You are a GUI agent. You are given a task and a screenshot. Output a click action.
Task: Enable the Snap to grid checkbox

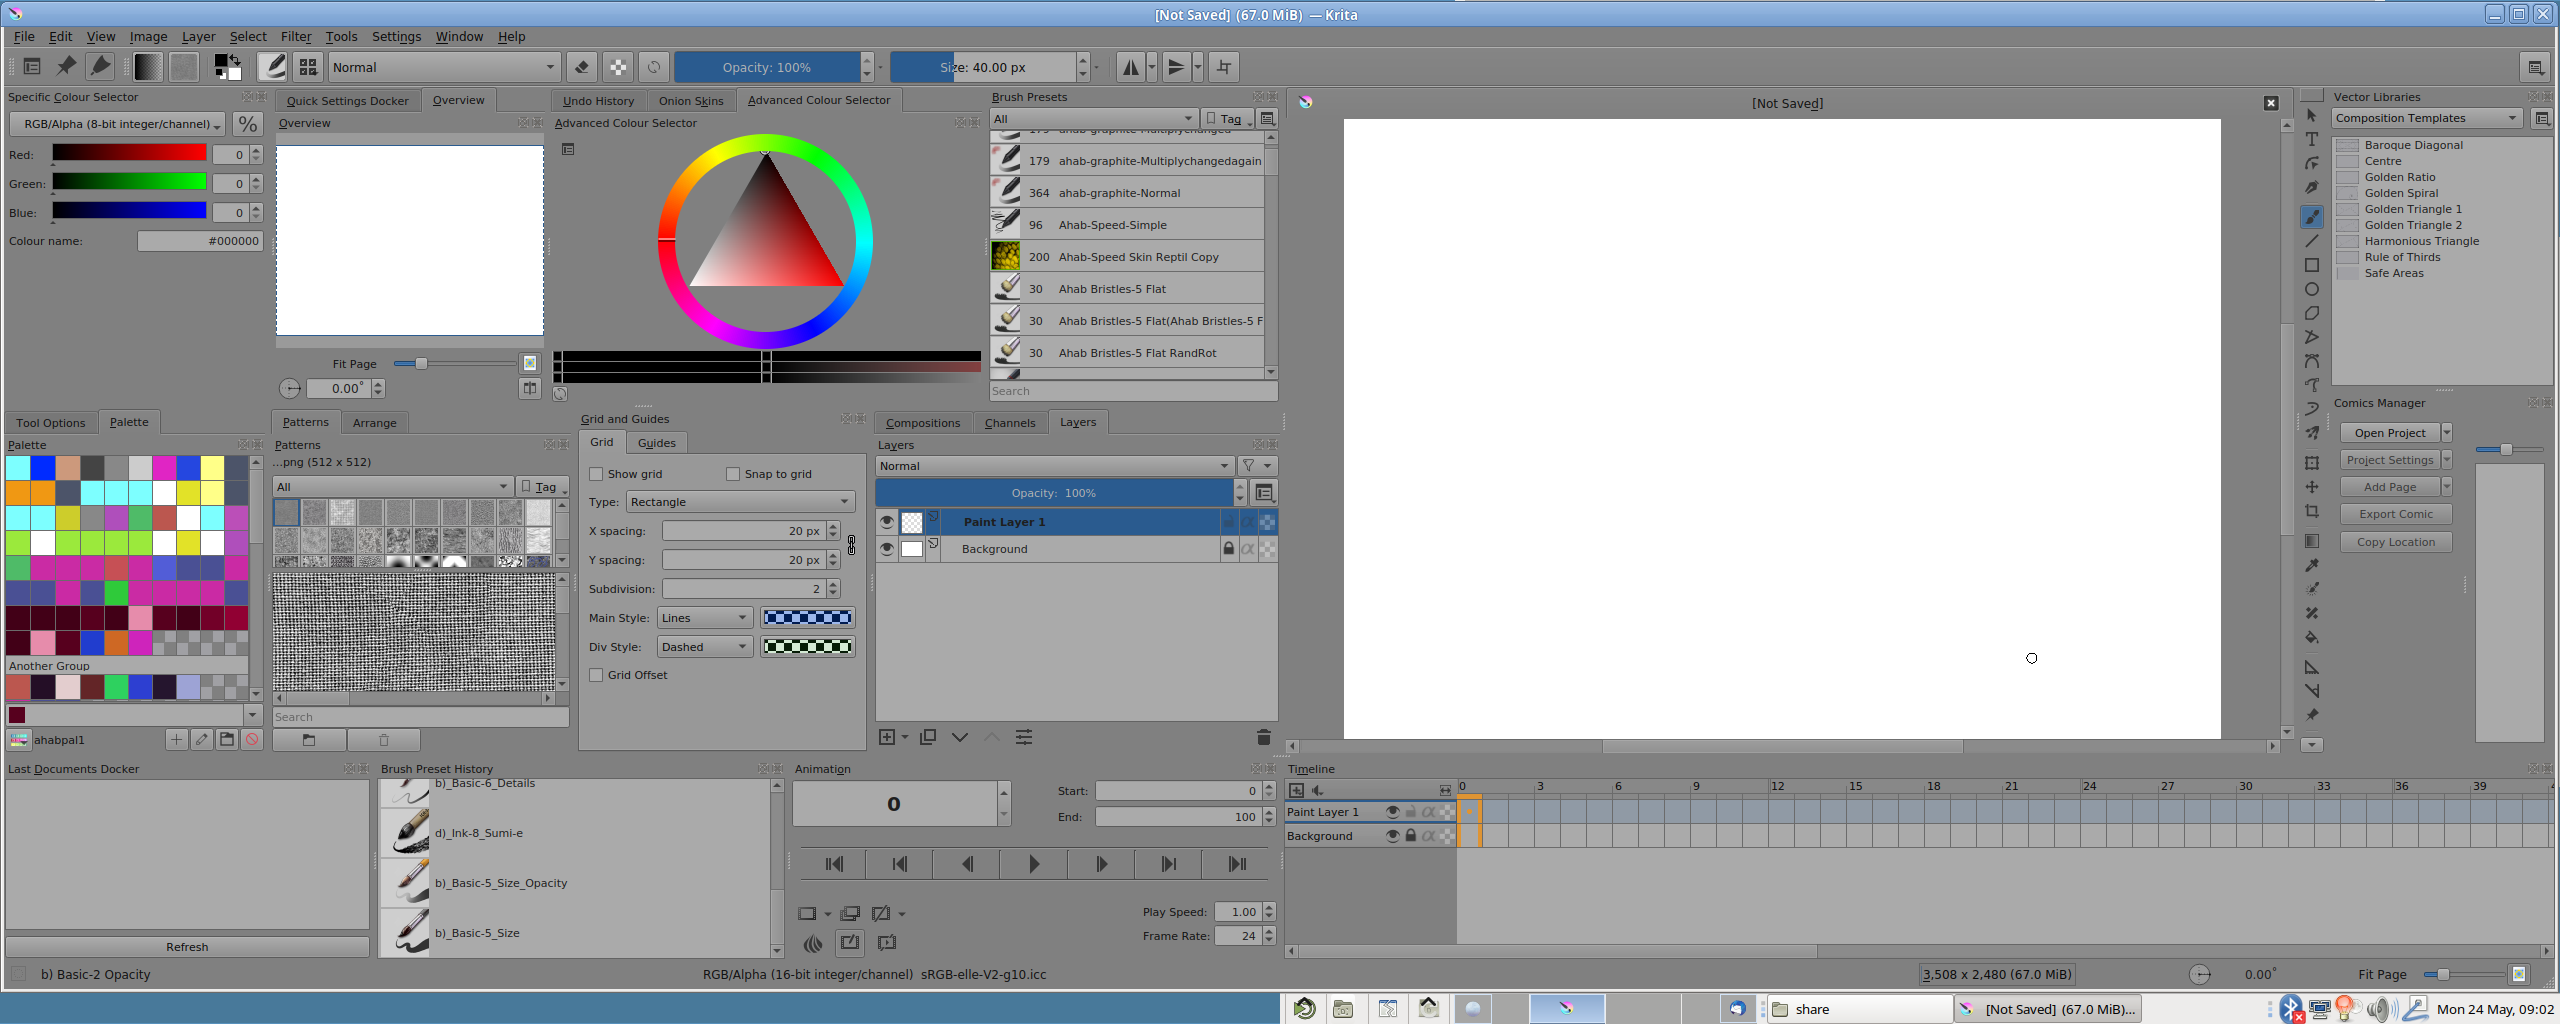tap(733, 474)
